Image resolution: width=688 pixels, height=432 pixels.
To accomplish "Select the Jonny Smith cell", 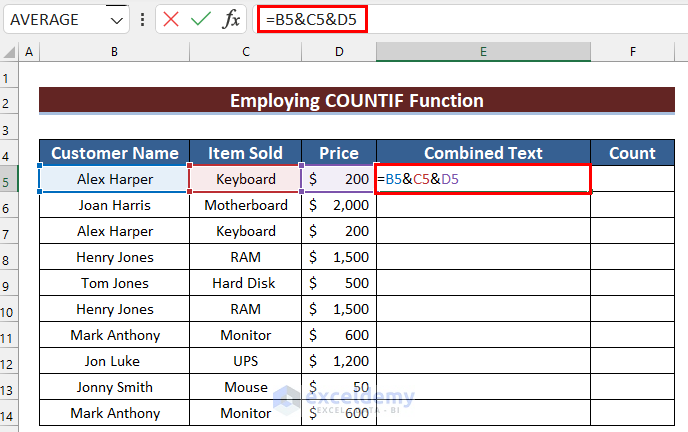I will tap(114, 387).
